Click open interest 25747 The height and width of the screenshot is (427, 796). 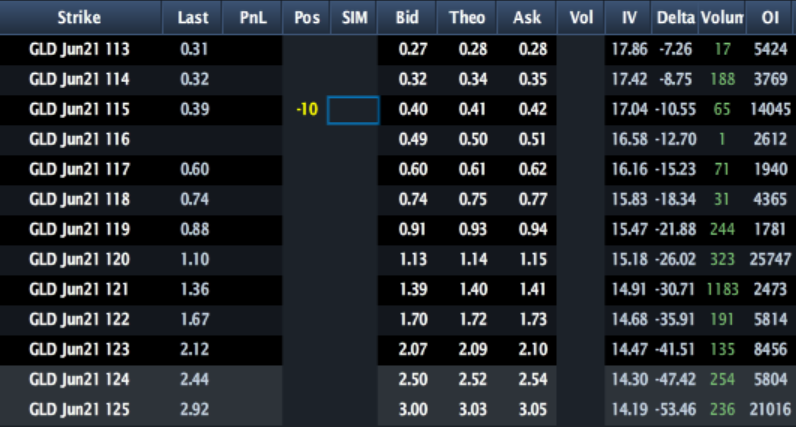click(x=770, y=259)
